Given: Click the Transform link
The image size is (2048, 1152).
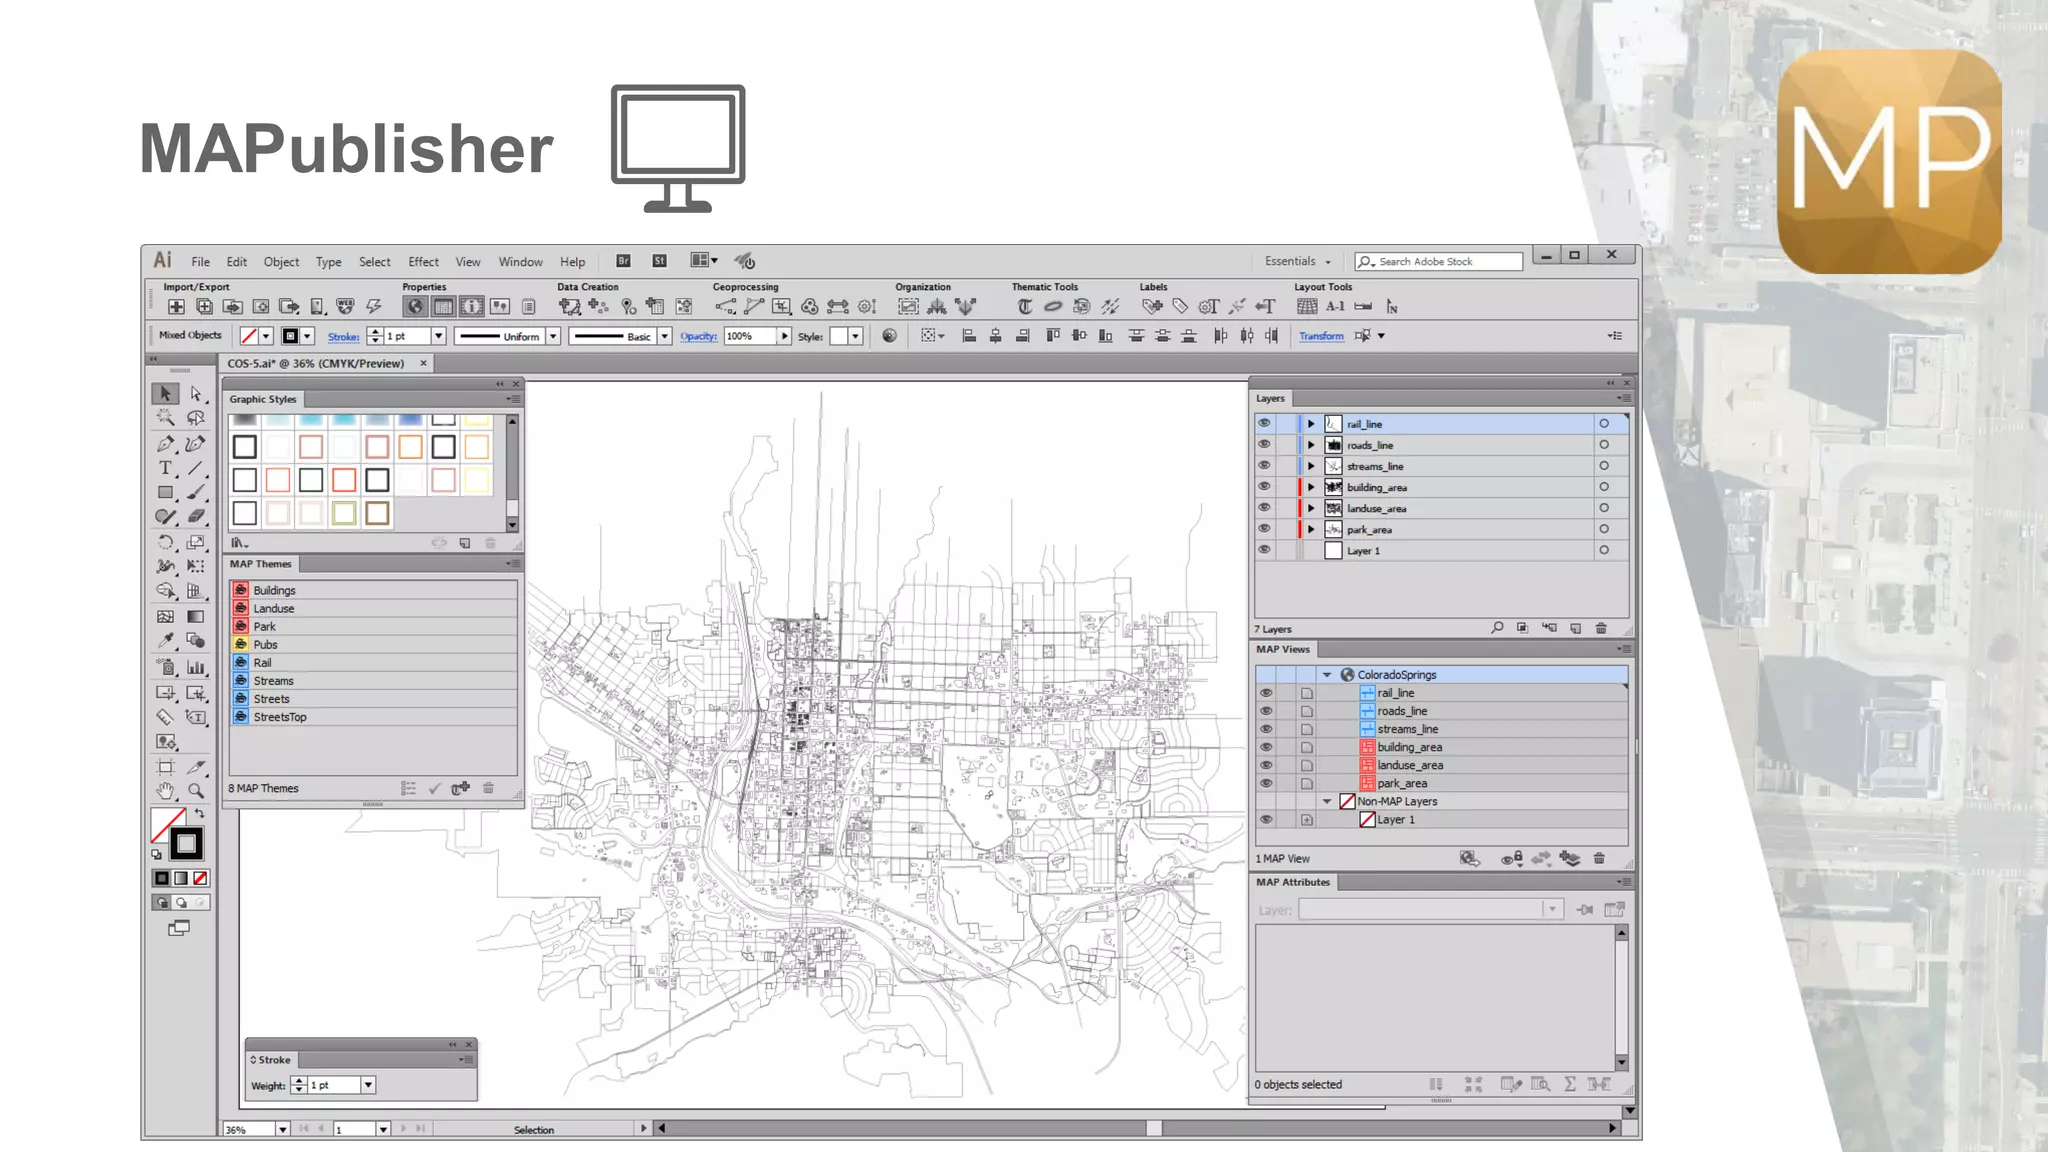Looking at the screenshot, I should (1321, 336).
